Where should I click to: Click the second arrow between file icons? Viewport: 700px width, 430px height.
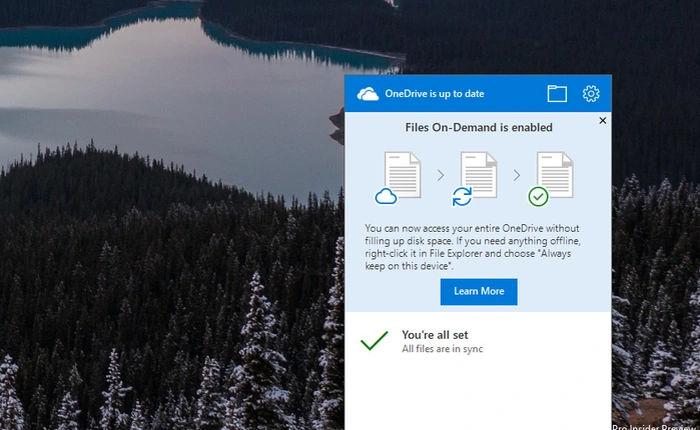(517, 175)
